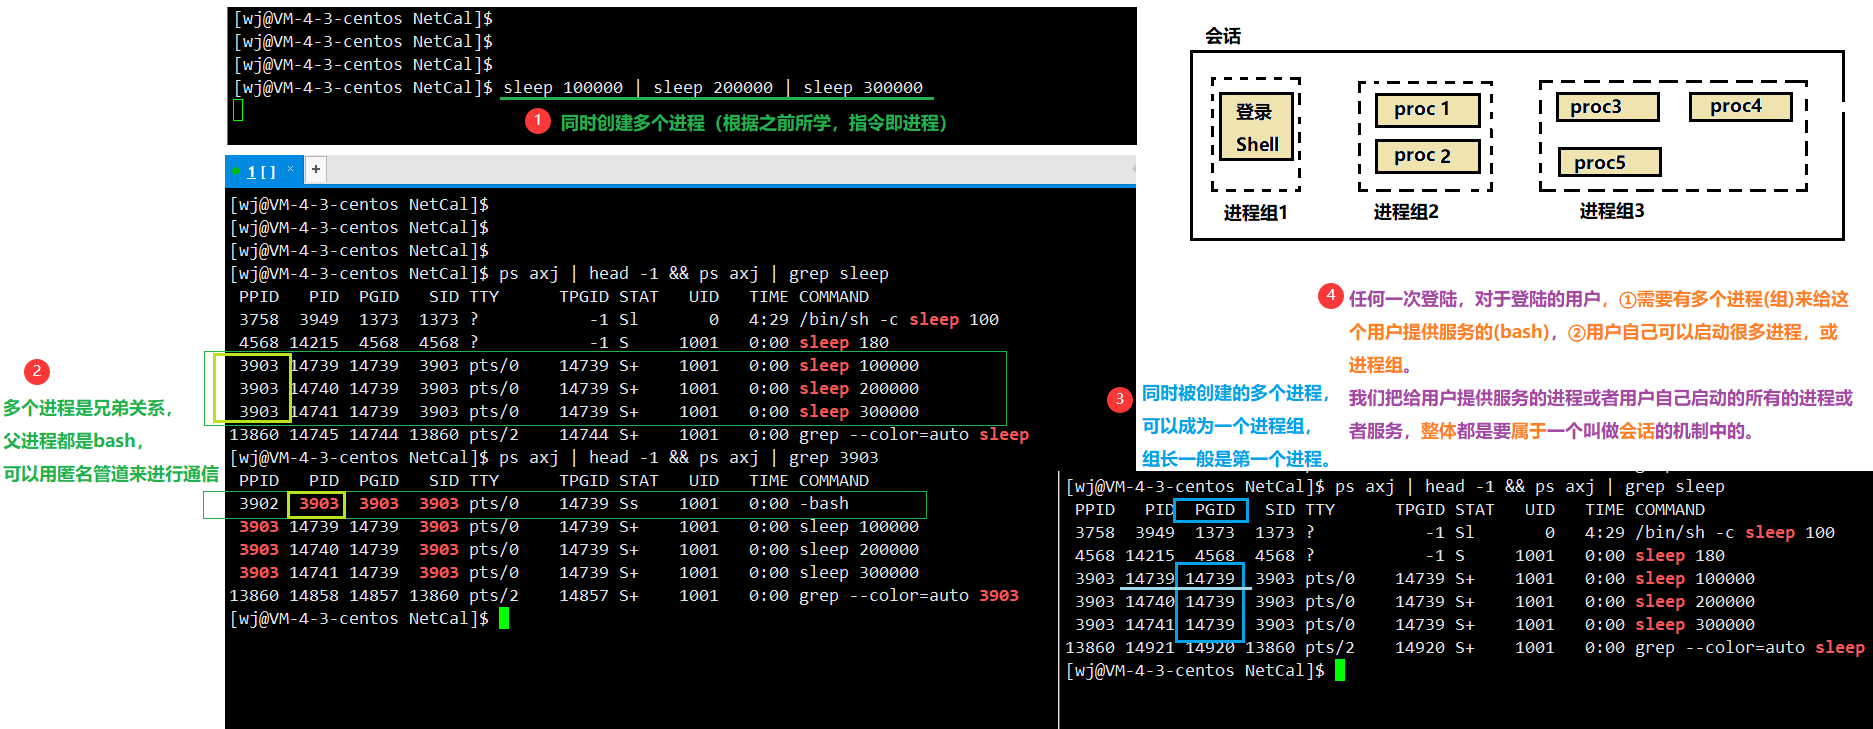Click PID value 14745 in grep row

314,435
